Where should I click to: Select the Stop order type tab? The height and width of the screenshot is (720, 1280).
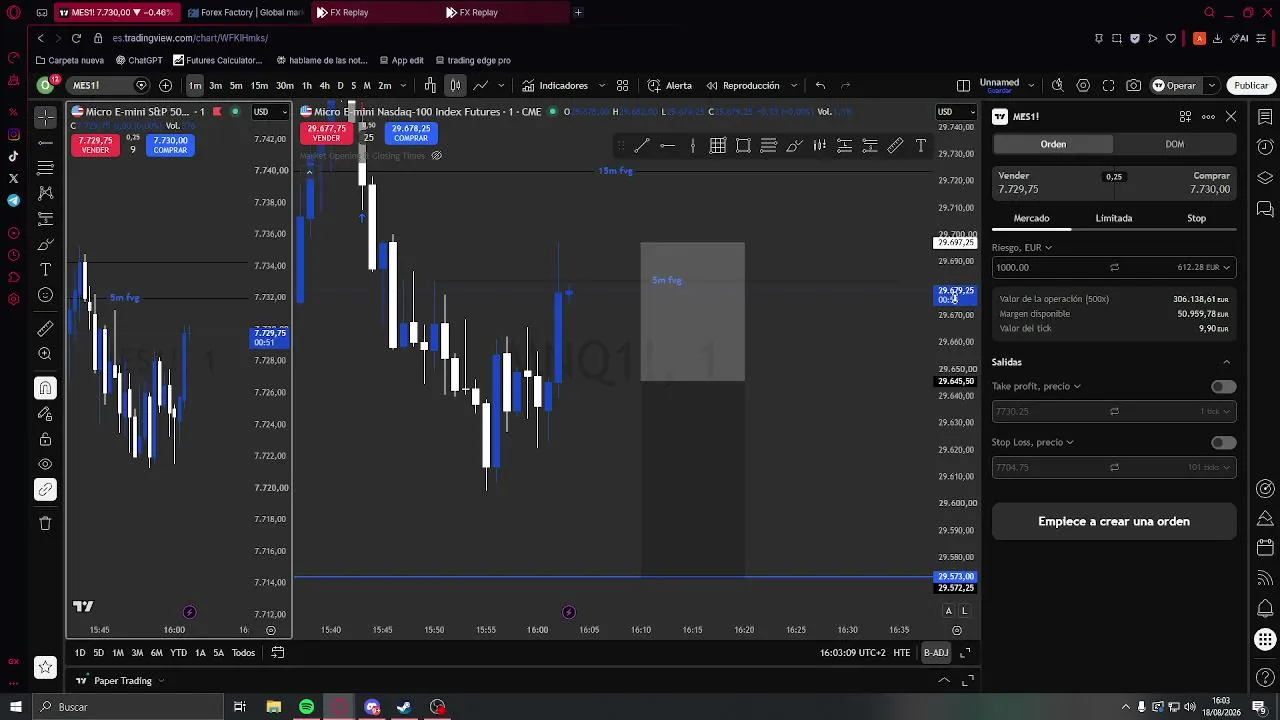coord(1196,218)
